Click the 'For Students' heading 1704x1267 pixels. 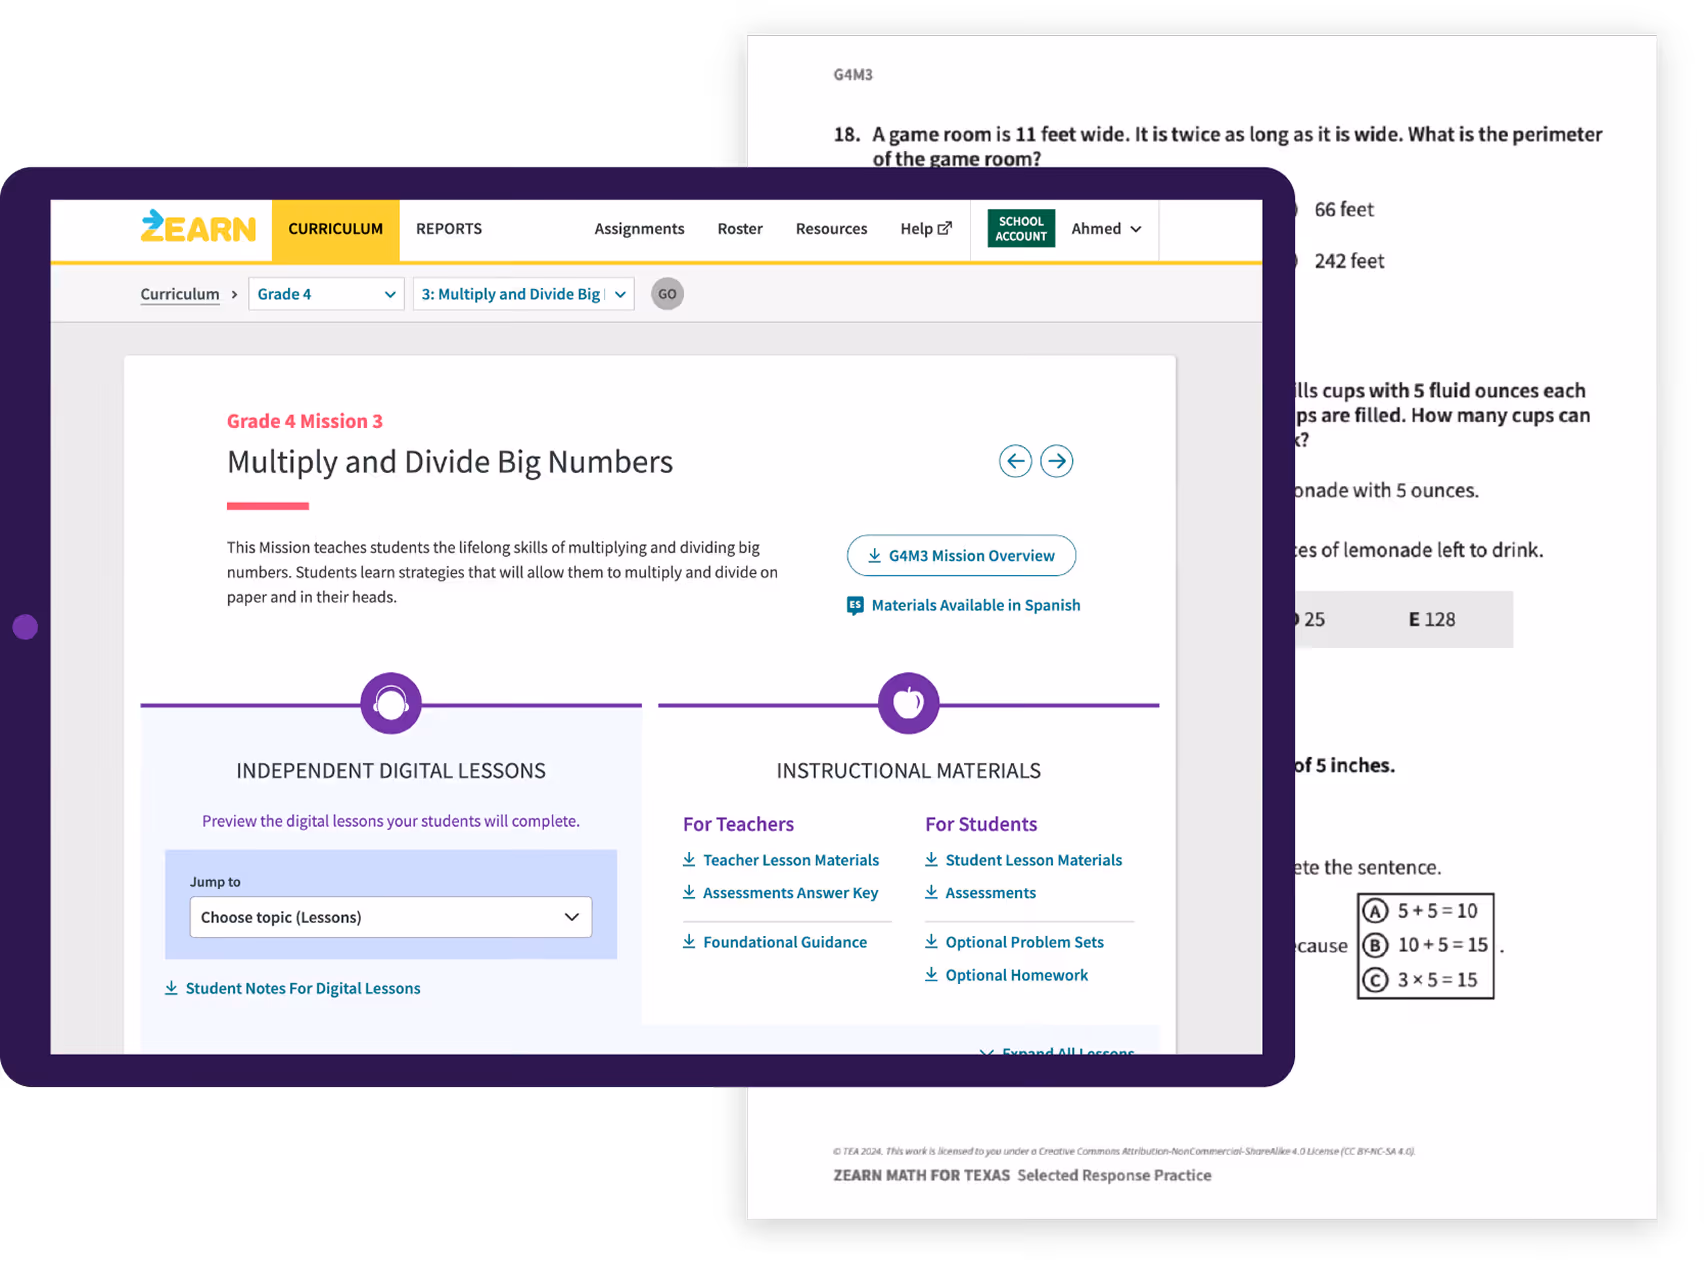(981, 824)
